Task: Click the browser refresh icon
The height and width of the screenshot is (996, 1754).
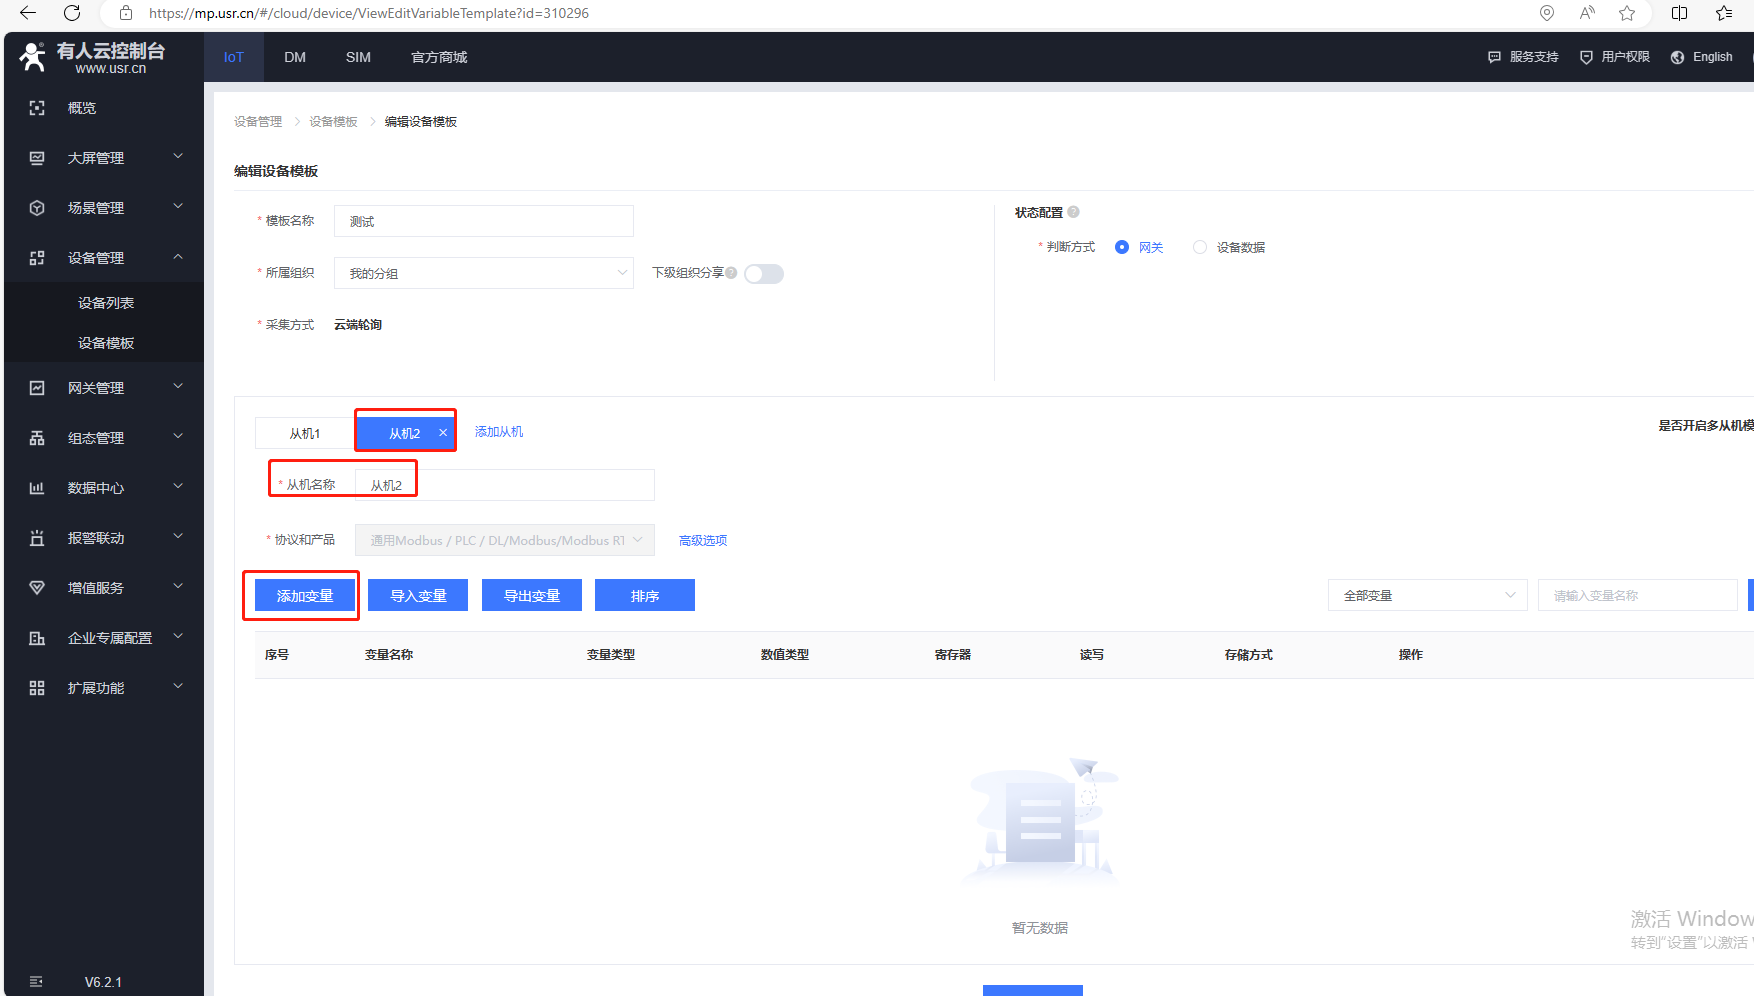Action: pyautogui.click(x=72, y=13)
